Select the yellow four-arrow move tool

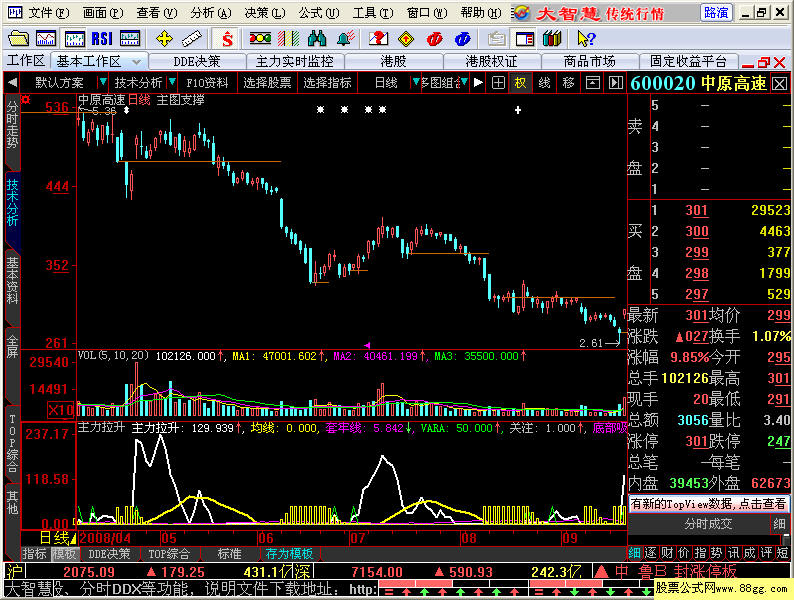[x=164, y=38]
